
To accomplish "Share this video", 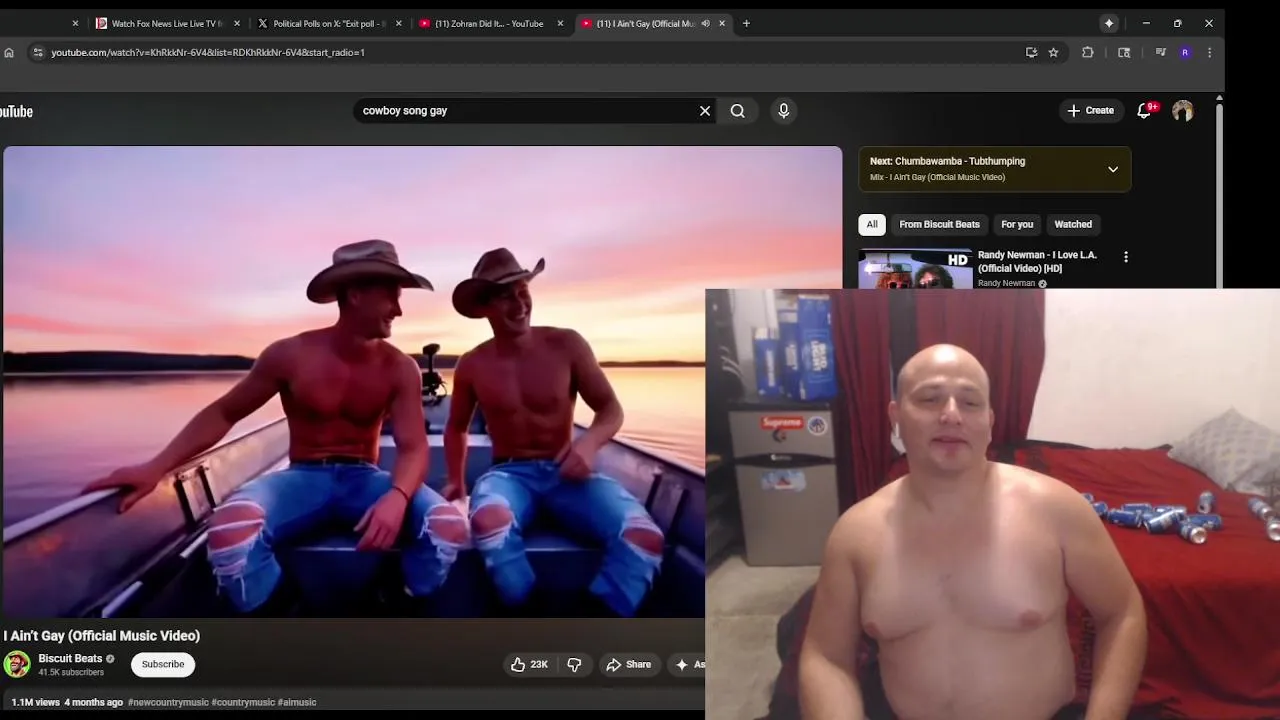I will [x=629, y=664].
